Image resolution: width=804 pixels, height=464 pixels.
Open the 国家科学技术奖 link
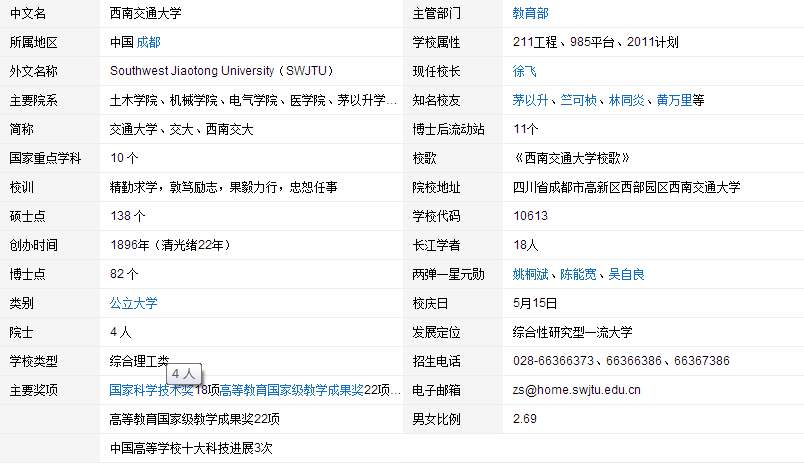(x=152, y=390)
